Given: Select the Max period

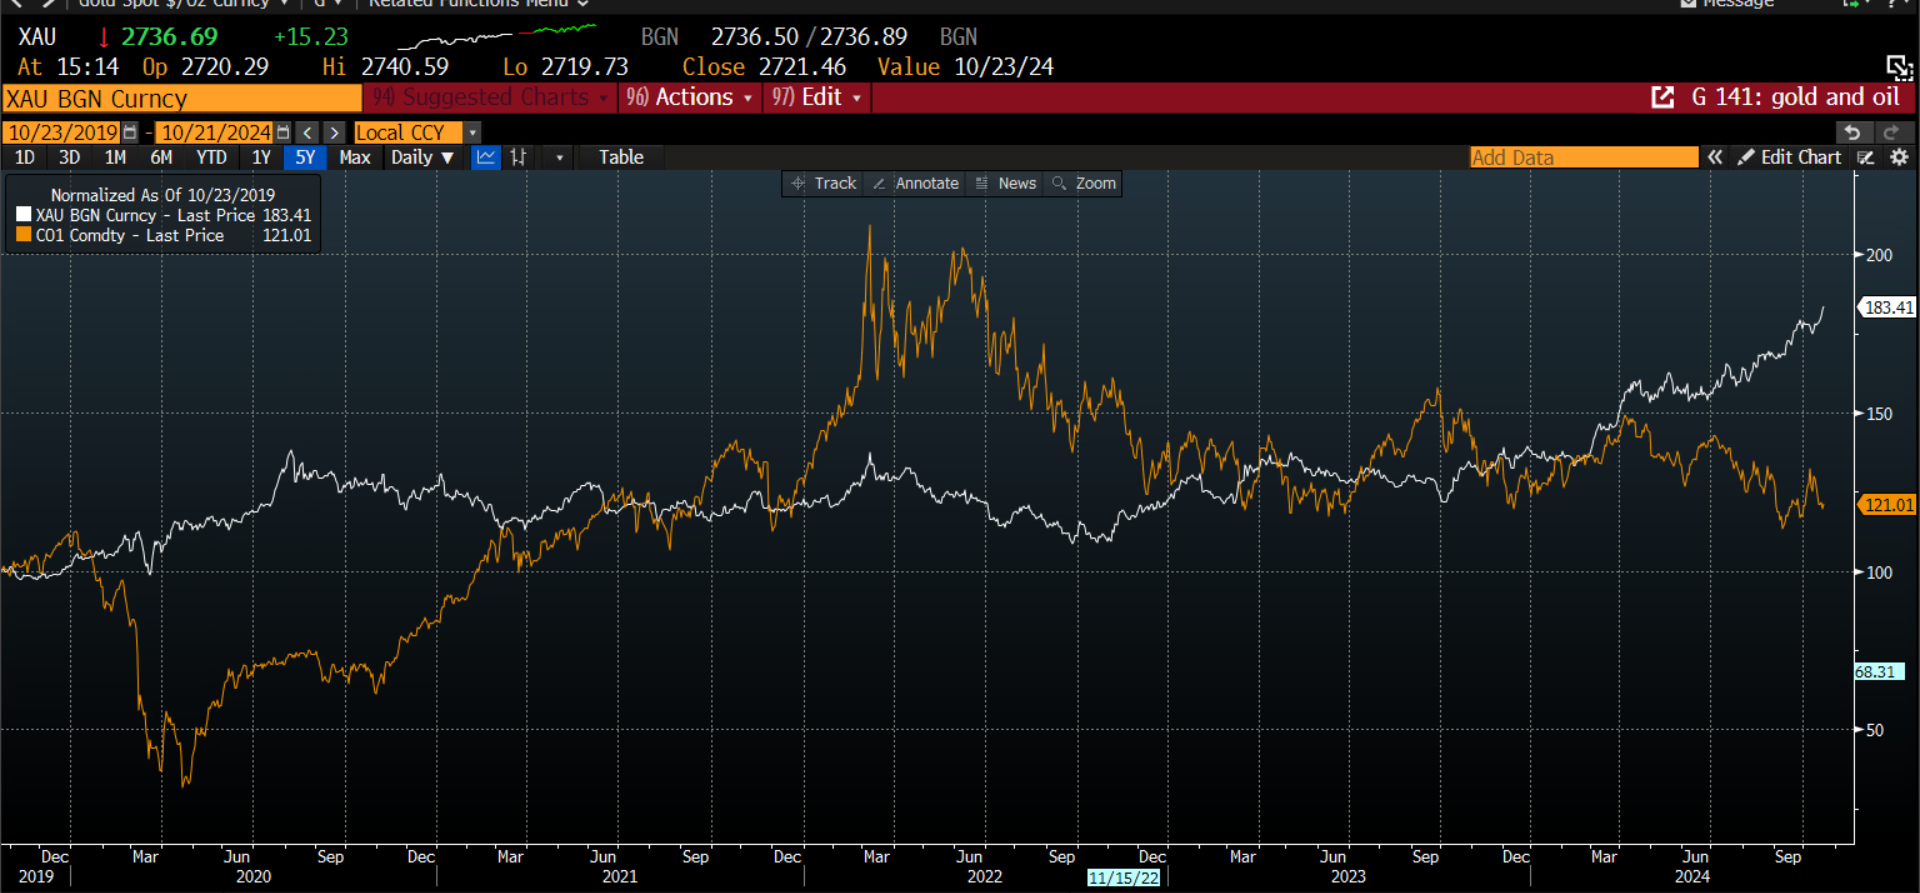Looking at the screenshot, I should (355, 157).
